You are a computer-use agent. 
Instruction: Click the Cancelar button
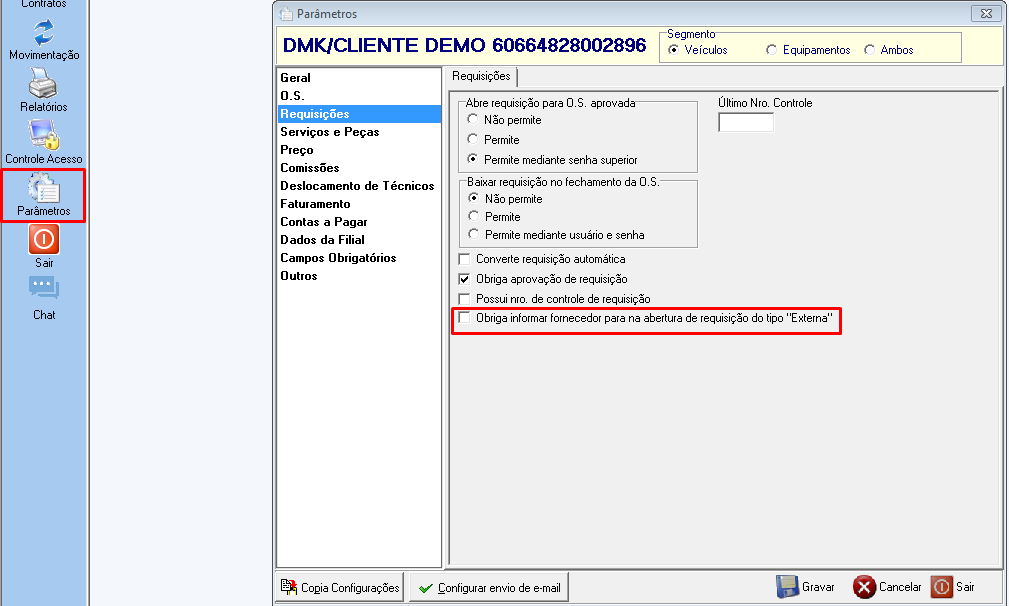click(x=887, y=587)
